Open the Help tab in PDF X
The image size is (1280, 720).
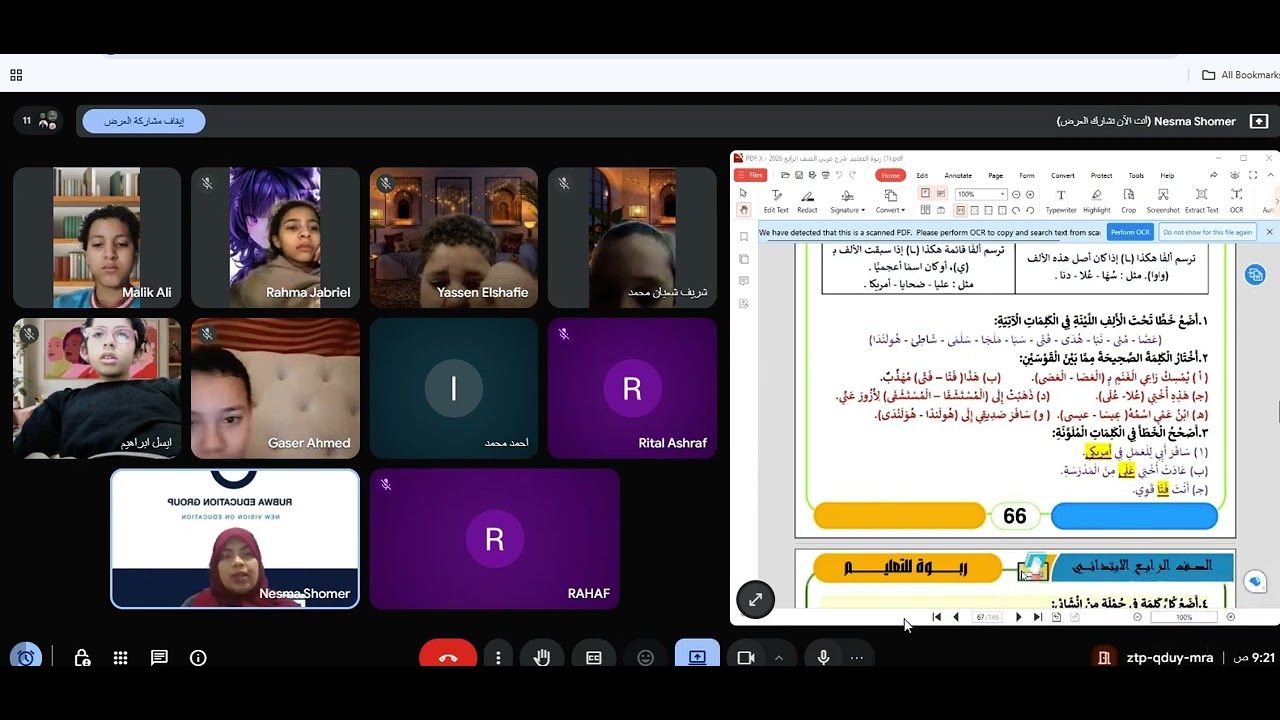(1167, 175)
